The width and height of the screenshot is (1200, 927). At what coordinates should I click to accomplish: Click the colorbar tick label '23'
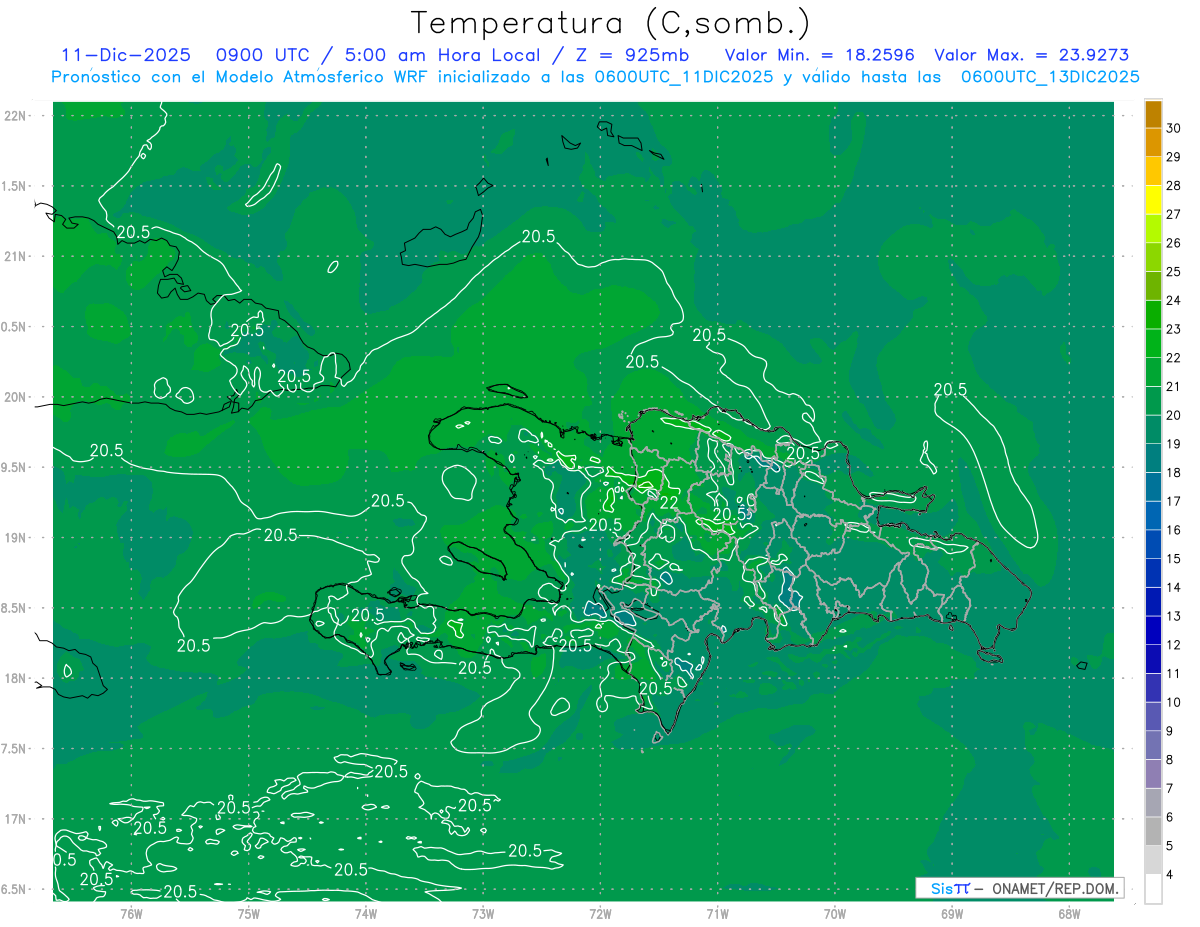coord(1174,329)
